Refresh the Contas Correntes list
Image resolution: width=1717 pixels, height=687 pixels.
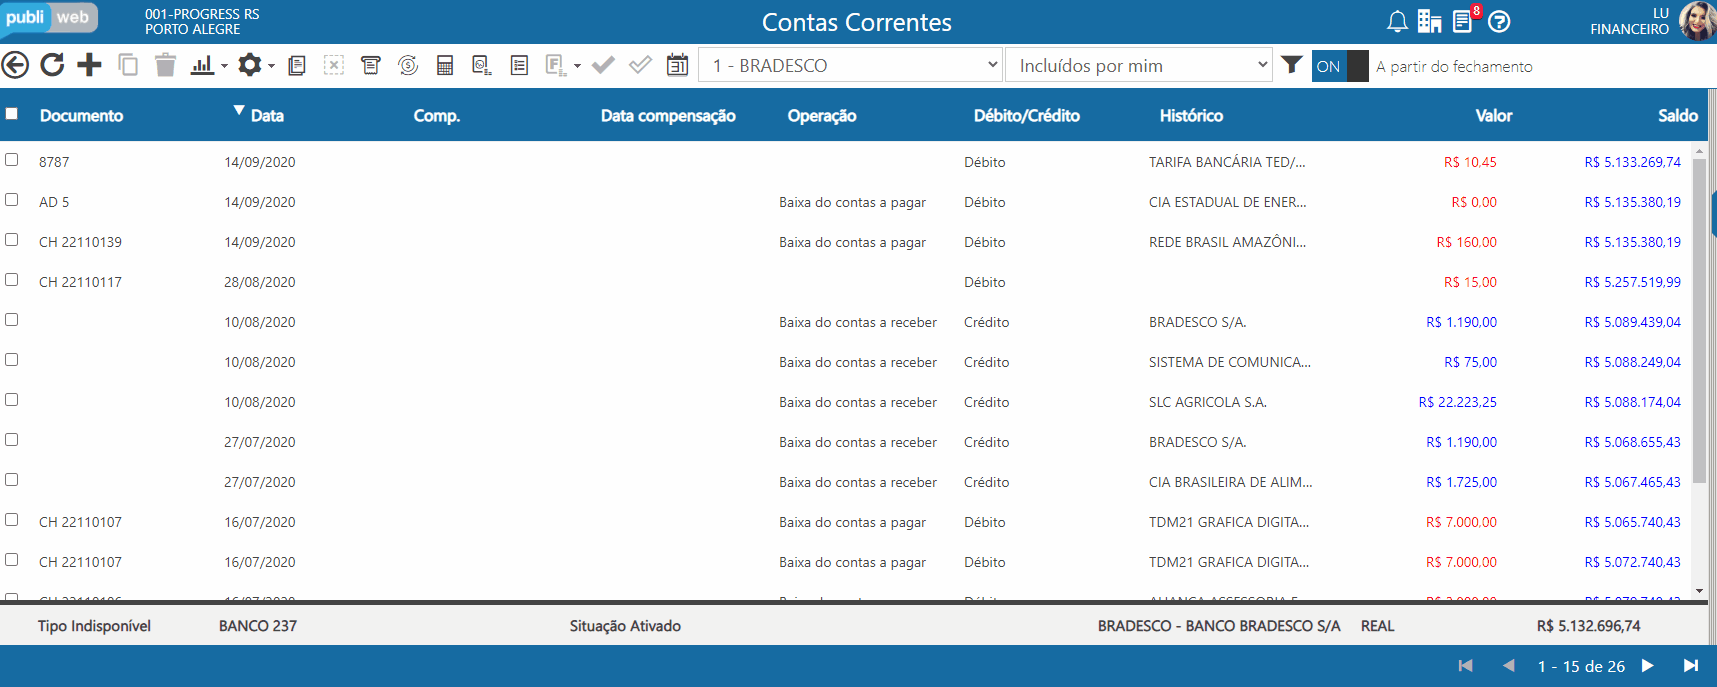[x=52, y=65]
